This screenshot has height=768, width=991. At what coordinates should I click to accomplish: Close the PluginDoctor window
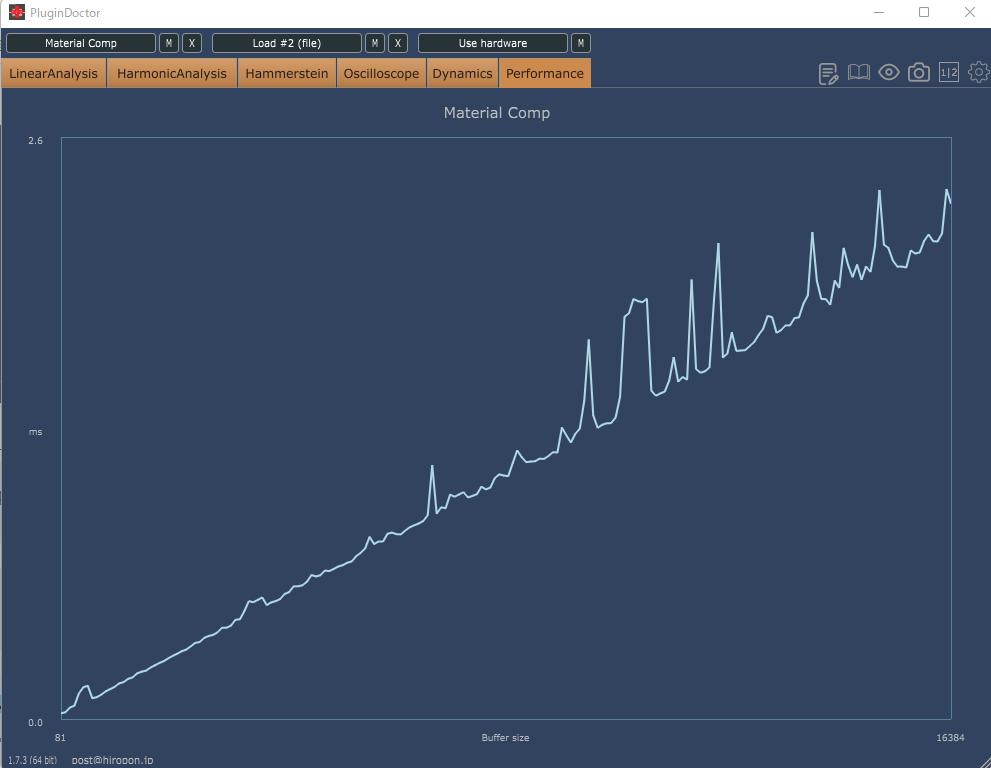970,12
